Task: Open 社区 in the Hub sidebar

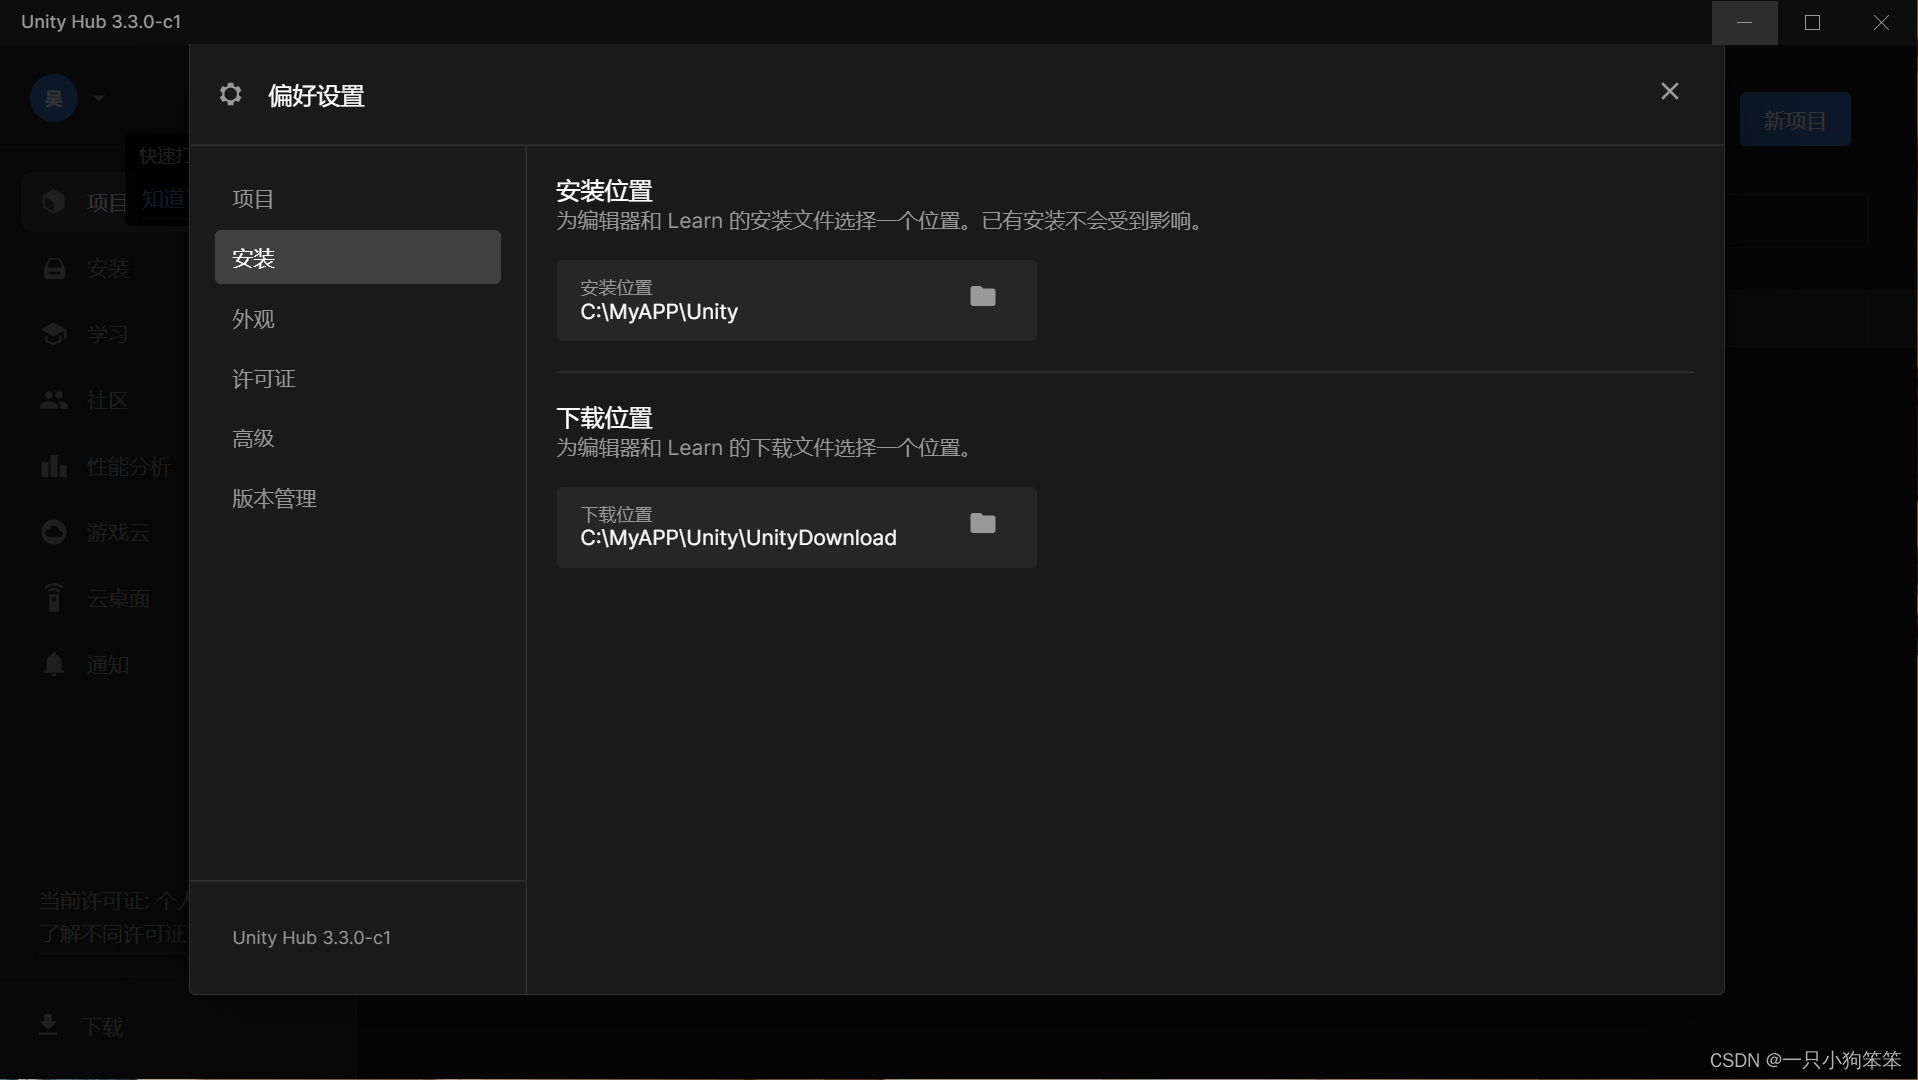Action: 107,400
